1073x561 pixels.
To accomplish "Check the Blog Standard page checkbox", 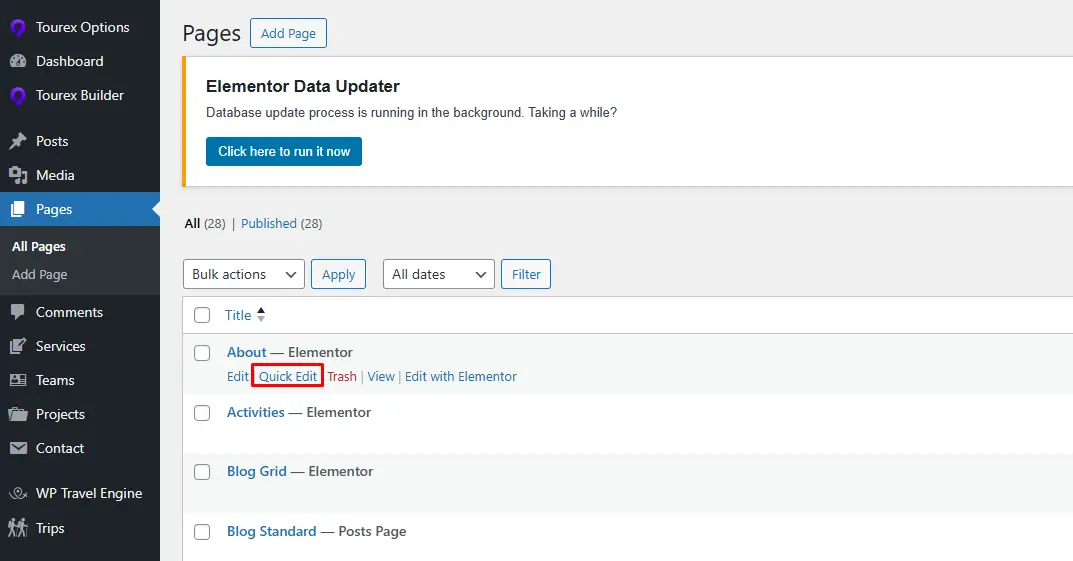I will 202,532.
